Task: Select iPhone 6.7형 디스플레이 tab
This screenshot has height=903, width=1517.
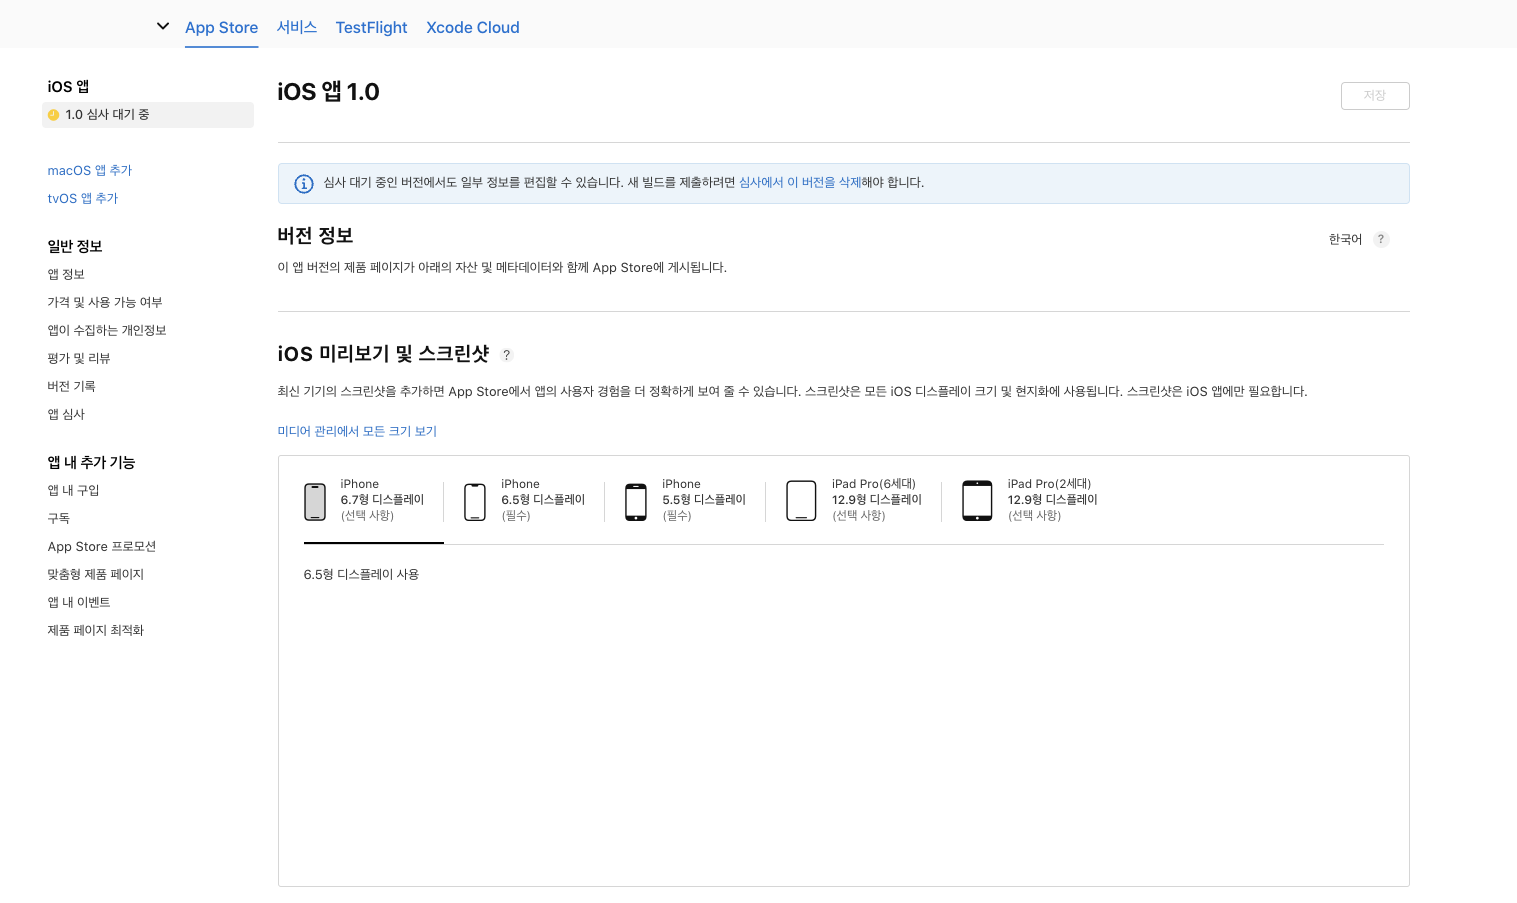Action: pyautogui.click(x=374, y=500)
